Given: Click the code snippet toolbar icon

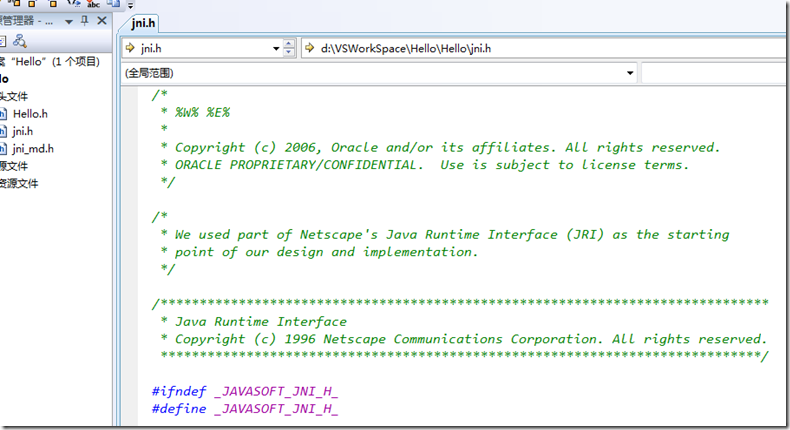Looking at the screenshot, I should 74,3.
